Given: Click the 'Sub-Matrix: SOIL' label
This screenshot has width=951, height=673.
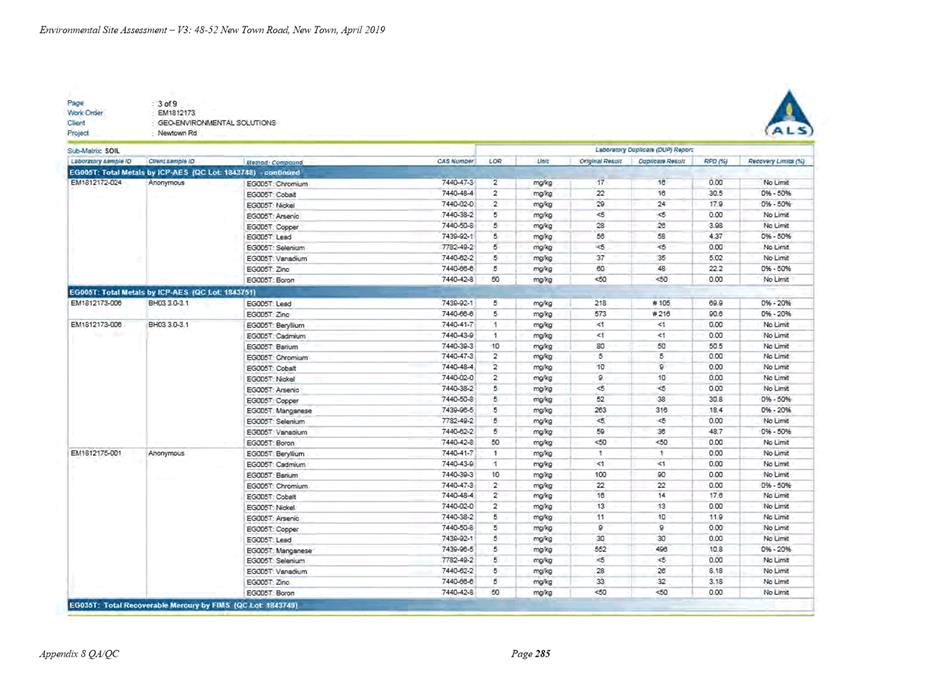Looking at the screenshot, I should pos(94,151).
